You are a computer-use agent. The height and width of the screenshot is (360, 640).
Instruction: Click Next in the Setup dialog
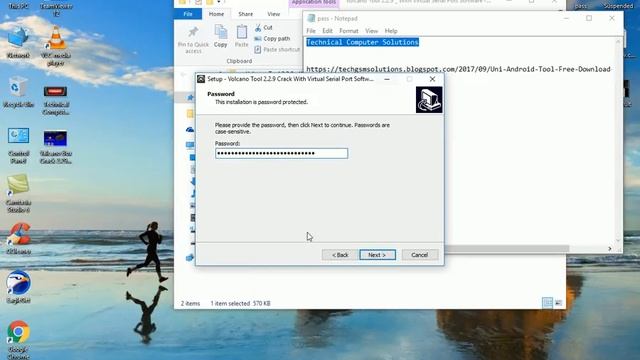pyautogui.click(x=377, y=255)
